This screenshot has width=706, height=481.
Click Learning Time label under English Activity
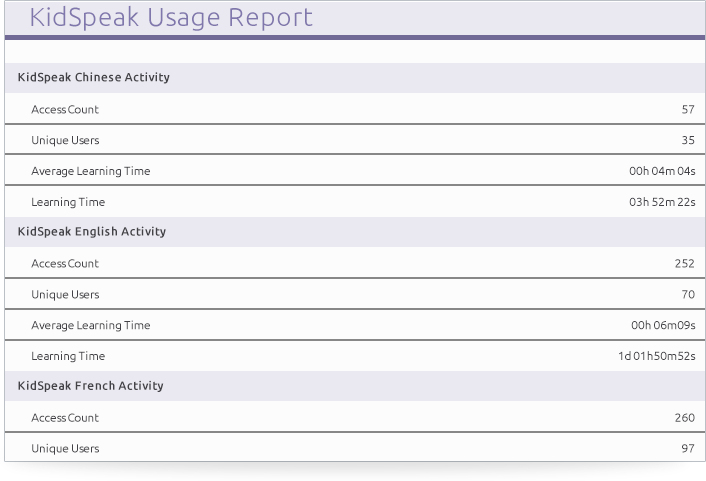coord(68,356)
